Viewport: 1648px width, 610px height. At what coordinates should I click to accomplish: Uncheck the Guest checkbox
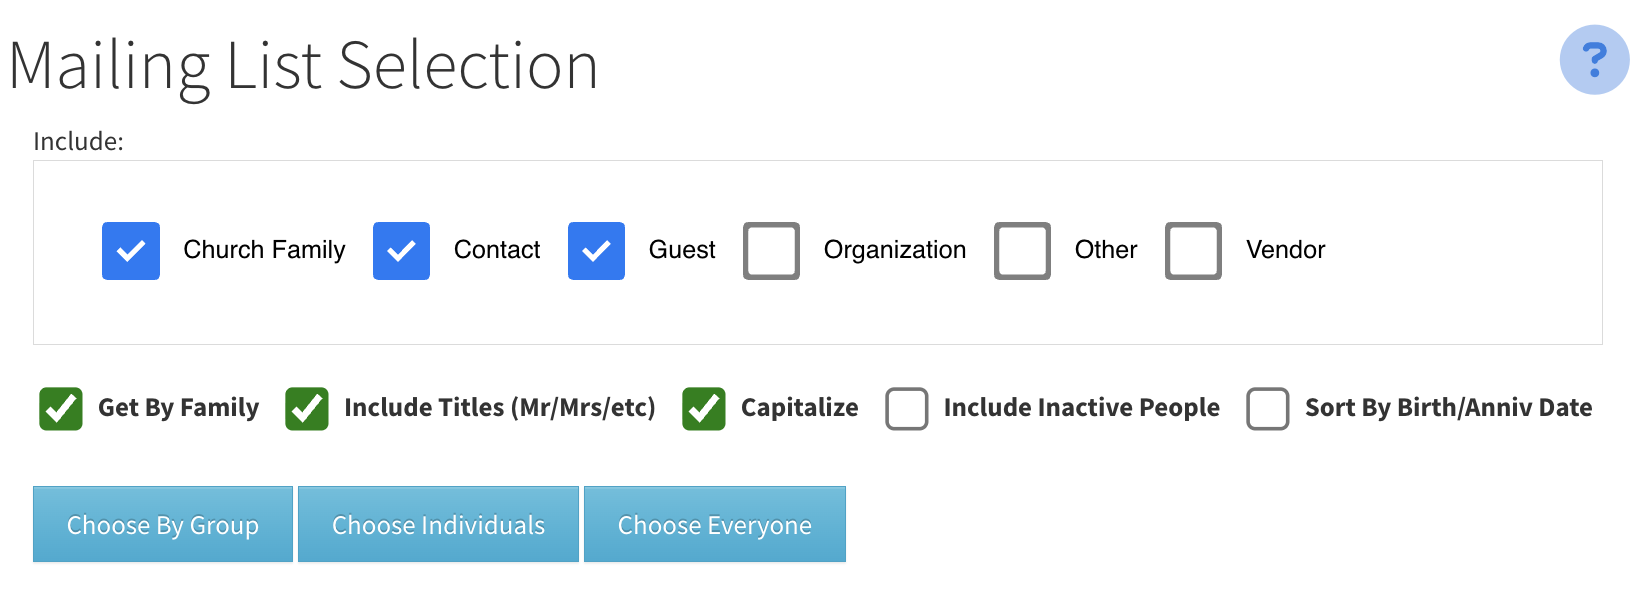click(x=596, y=251)
